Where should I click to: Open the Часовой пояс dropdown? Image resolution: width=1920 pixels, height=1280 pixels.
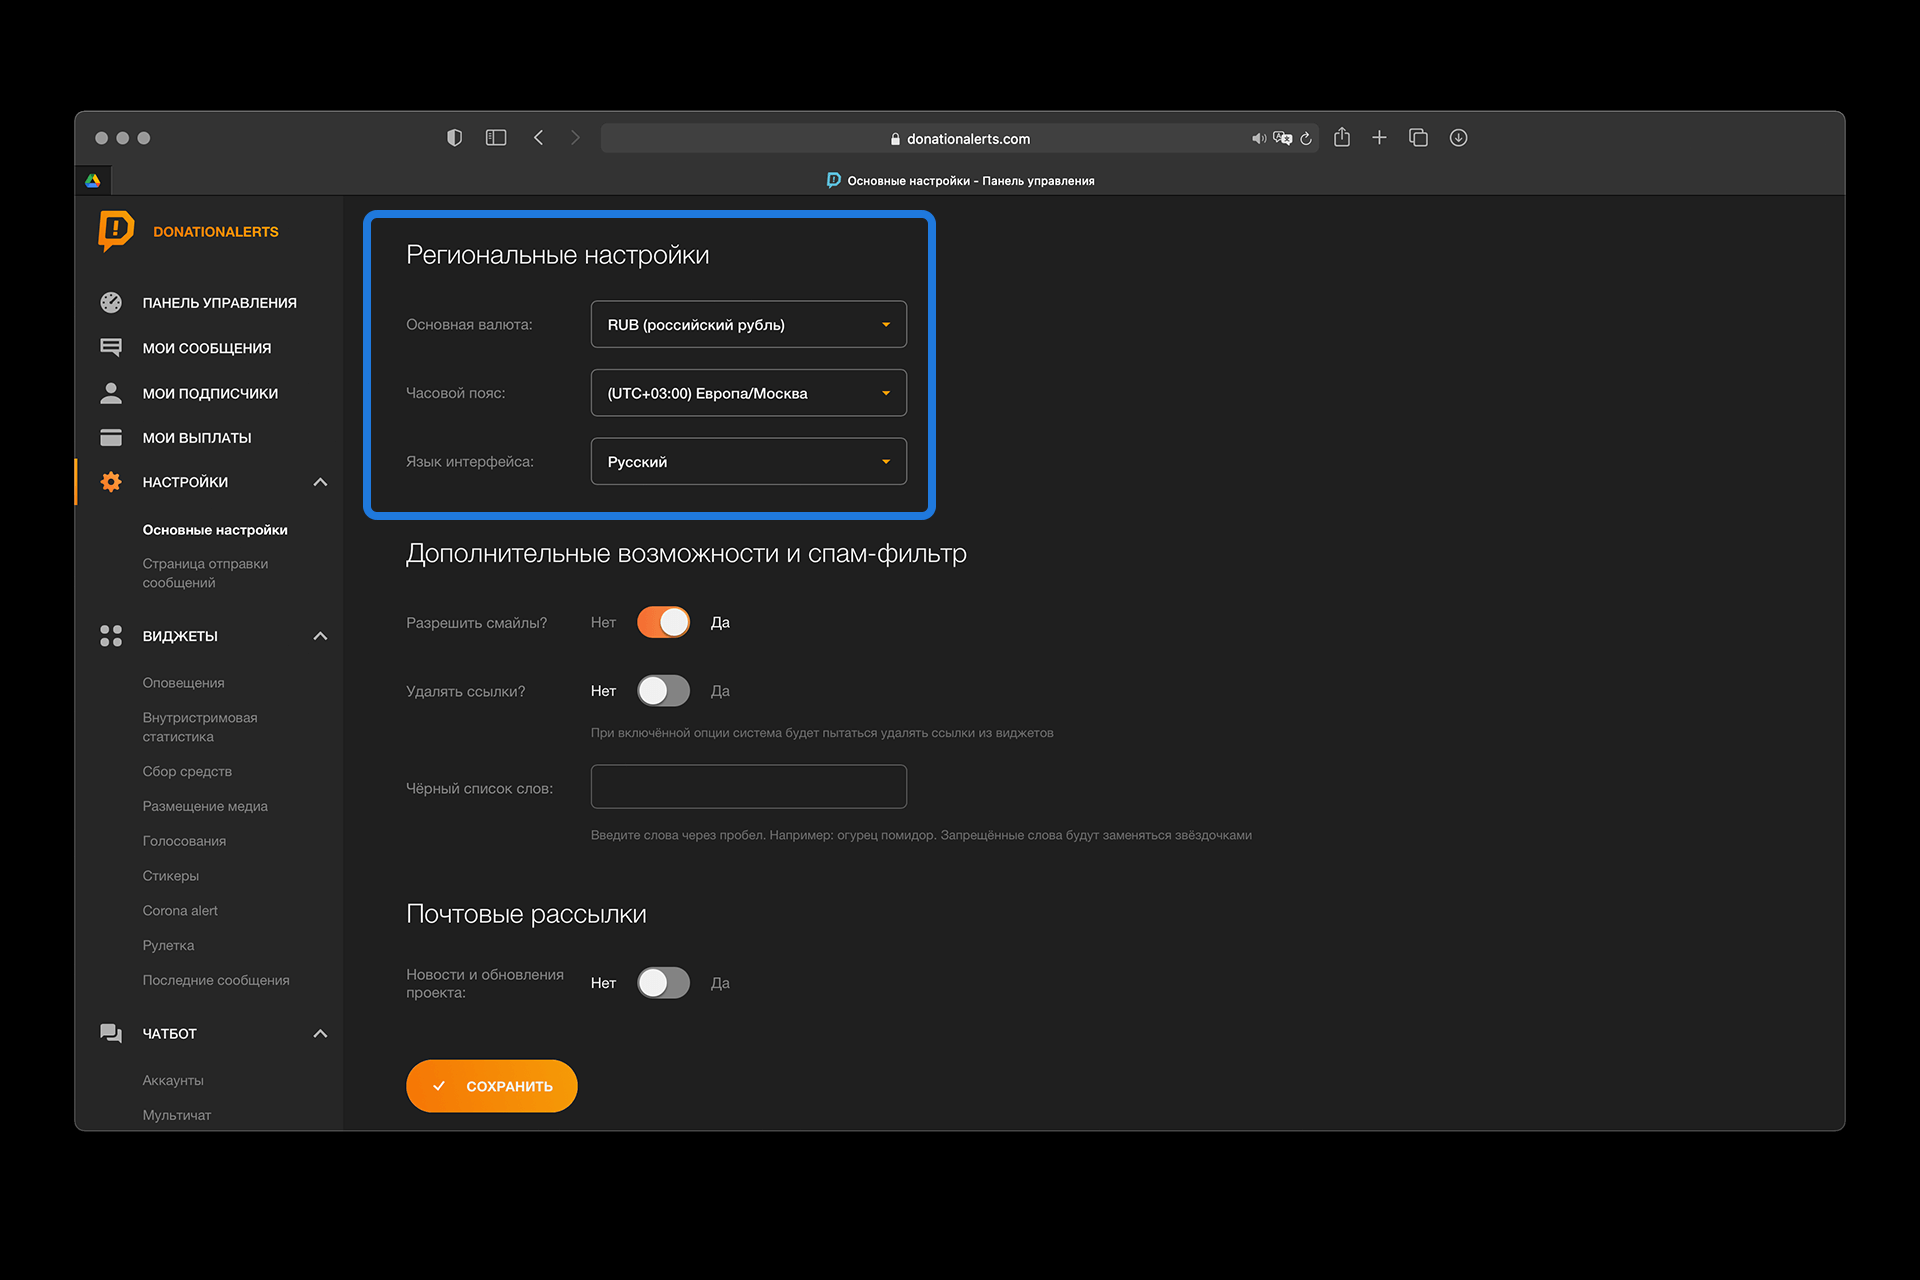coord(749,393)
